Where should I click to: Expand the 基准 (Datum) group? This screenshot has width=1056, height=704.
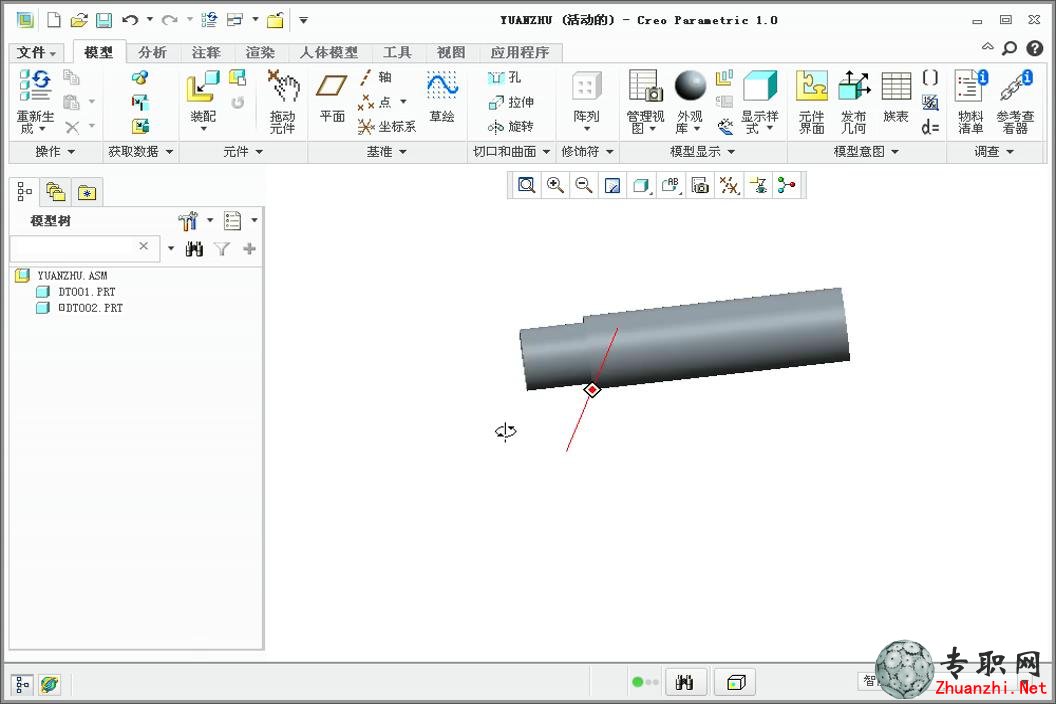coord(387,152)
